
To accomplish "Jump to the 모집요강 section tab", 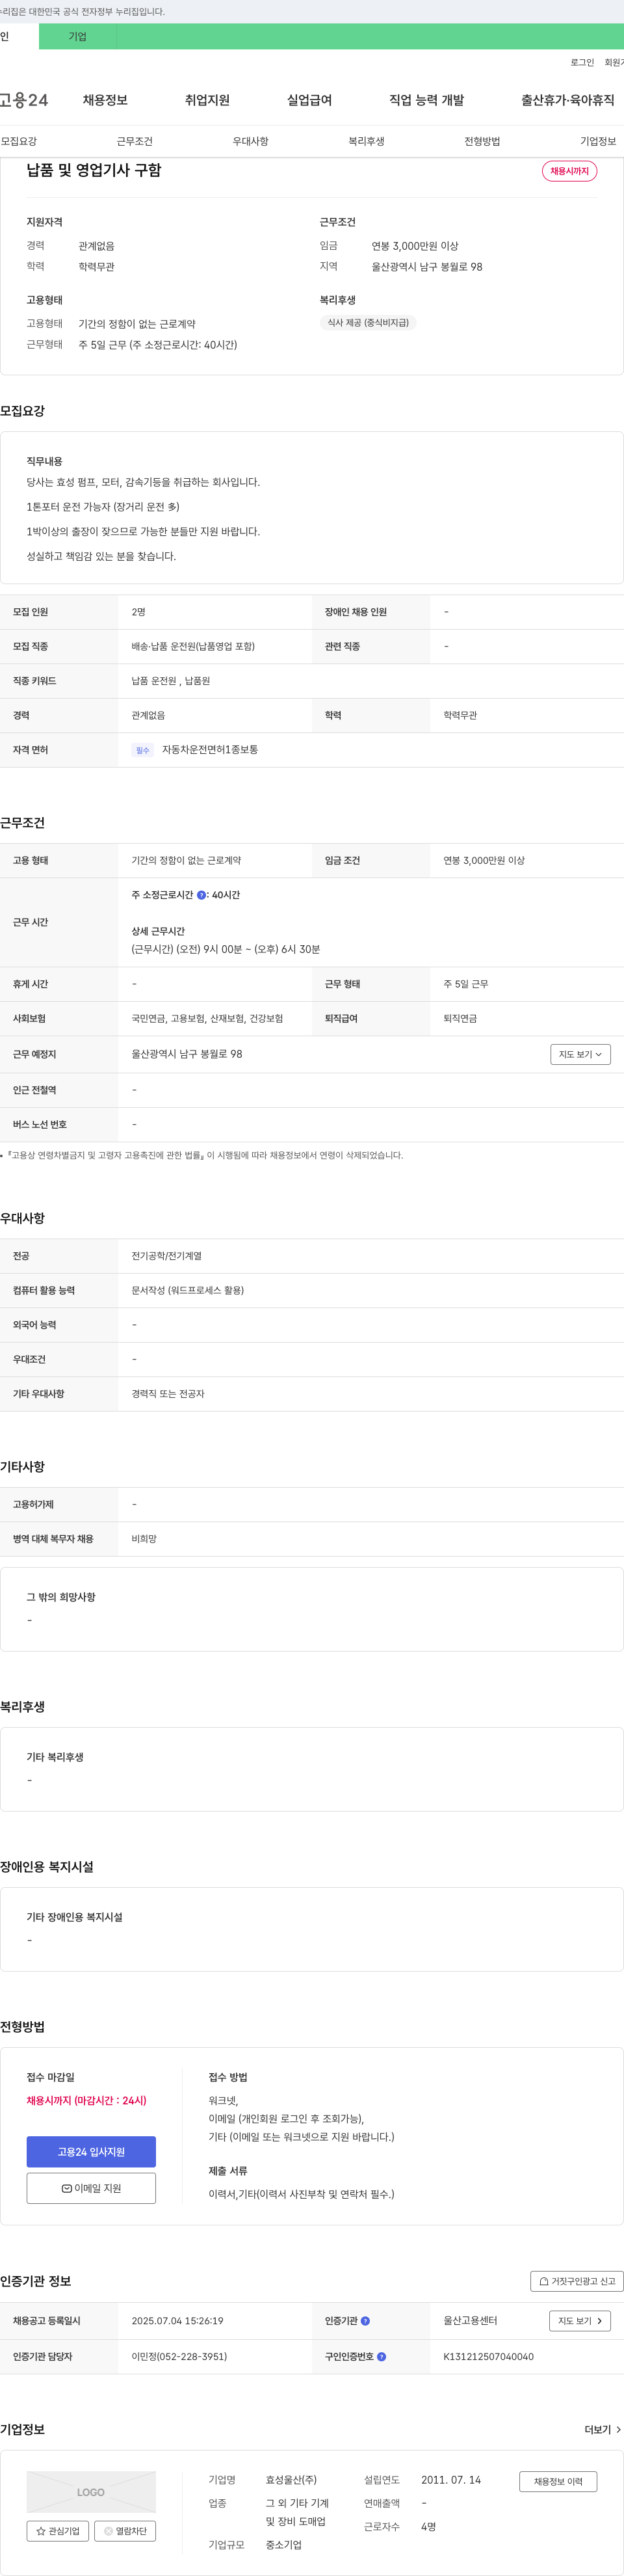I will (19, 141).
